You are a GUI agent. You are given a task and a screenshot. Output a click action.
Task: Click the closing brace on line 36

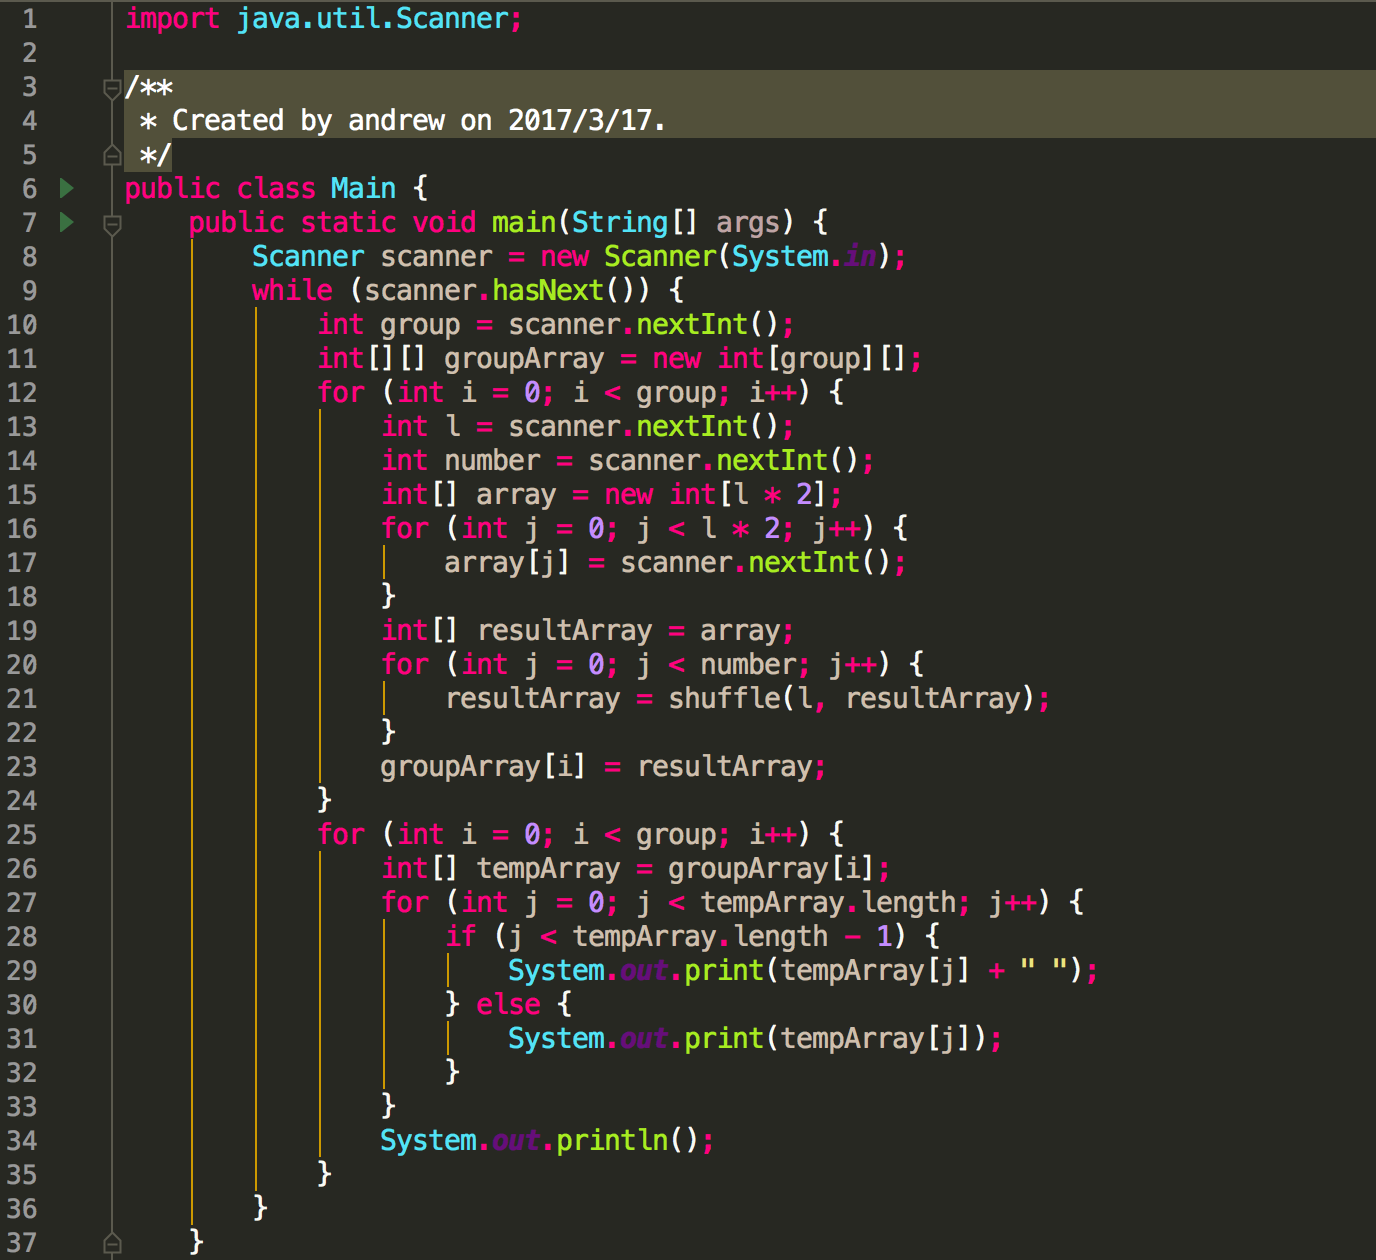click(260, 1207)
